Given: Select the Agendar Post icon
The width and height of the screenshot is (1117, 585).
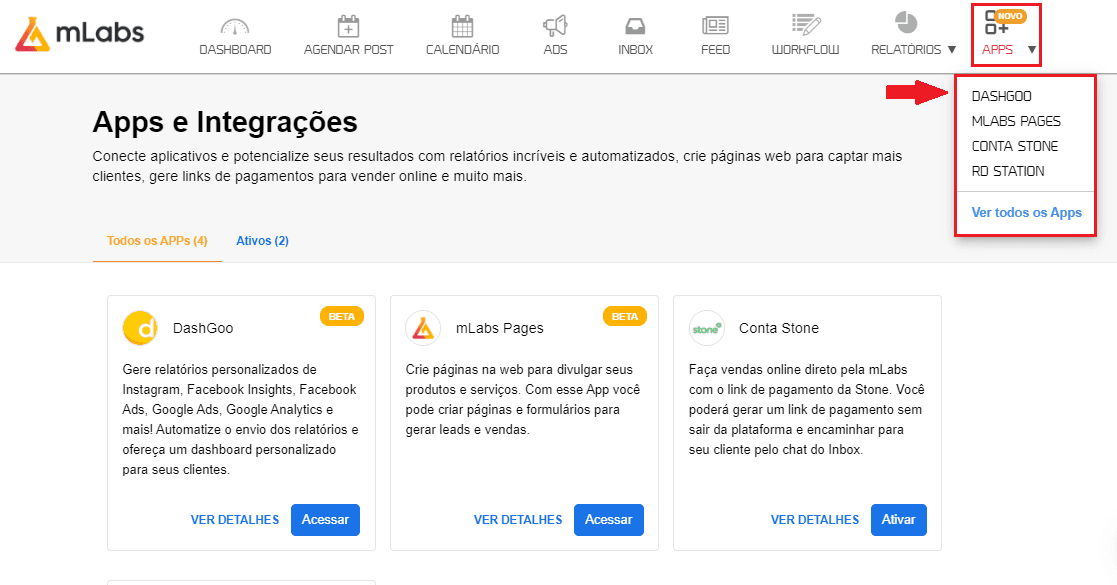Looking at the screenshot, I should pos(348,24).
